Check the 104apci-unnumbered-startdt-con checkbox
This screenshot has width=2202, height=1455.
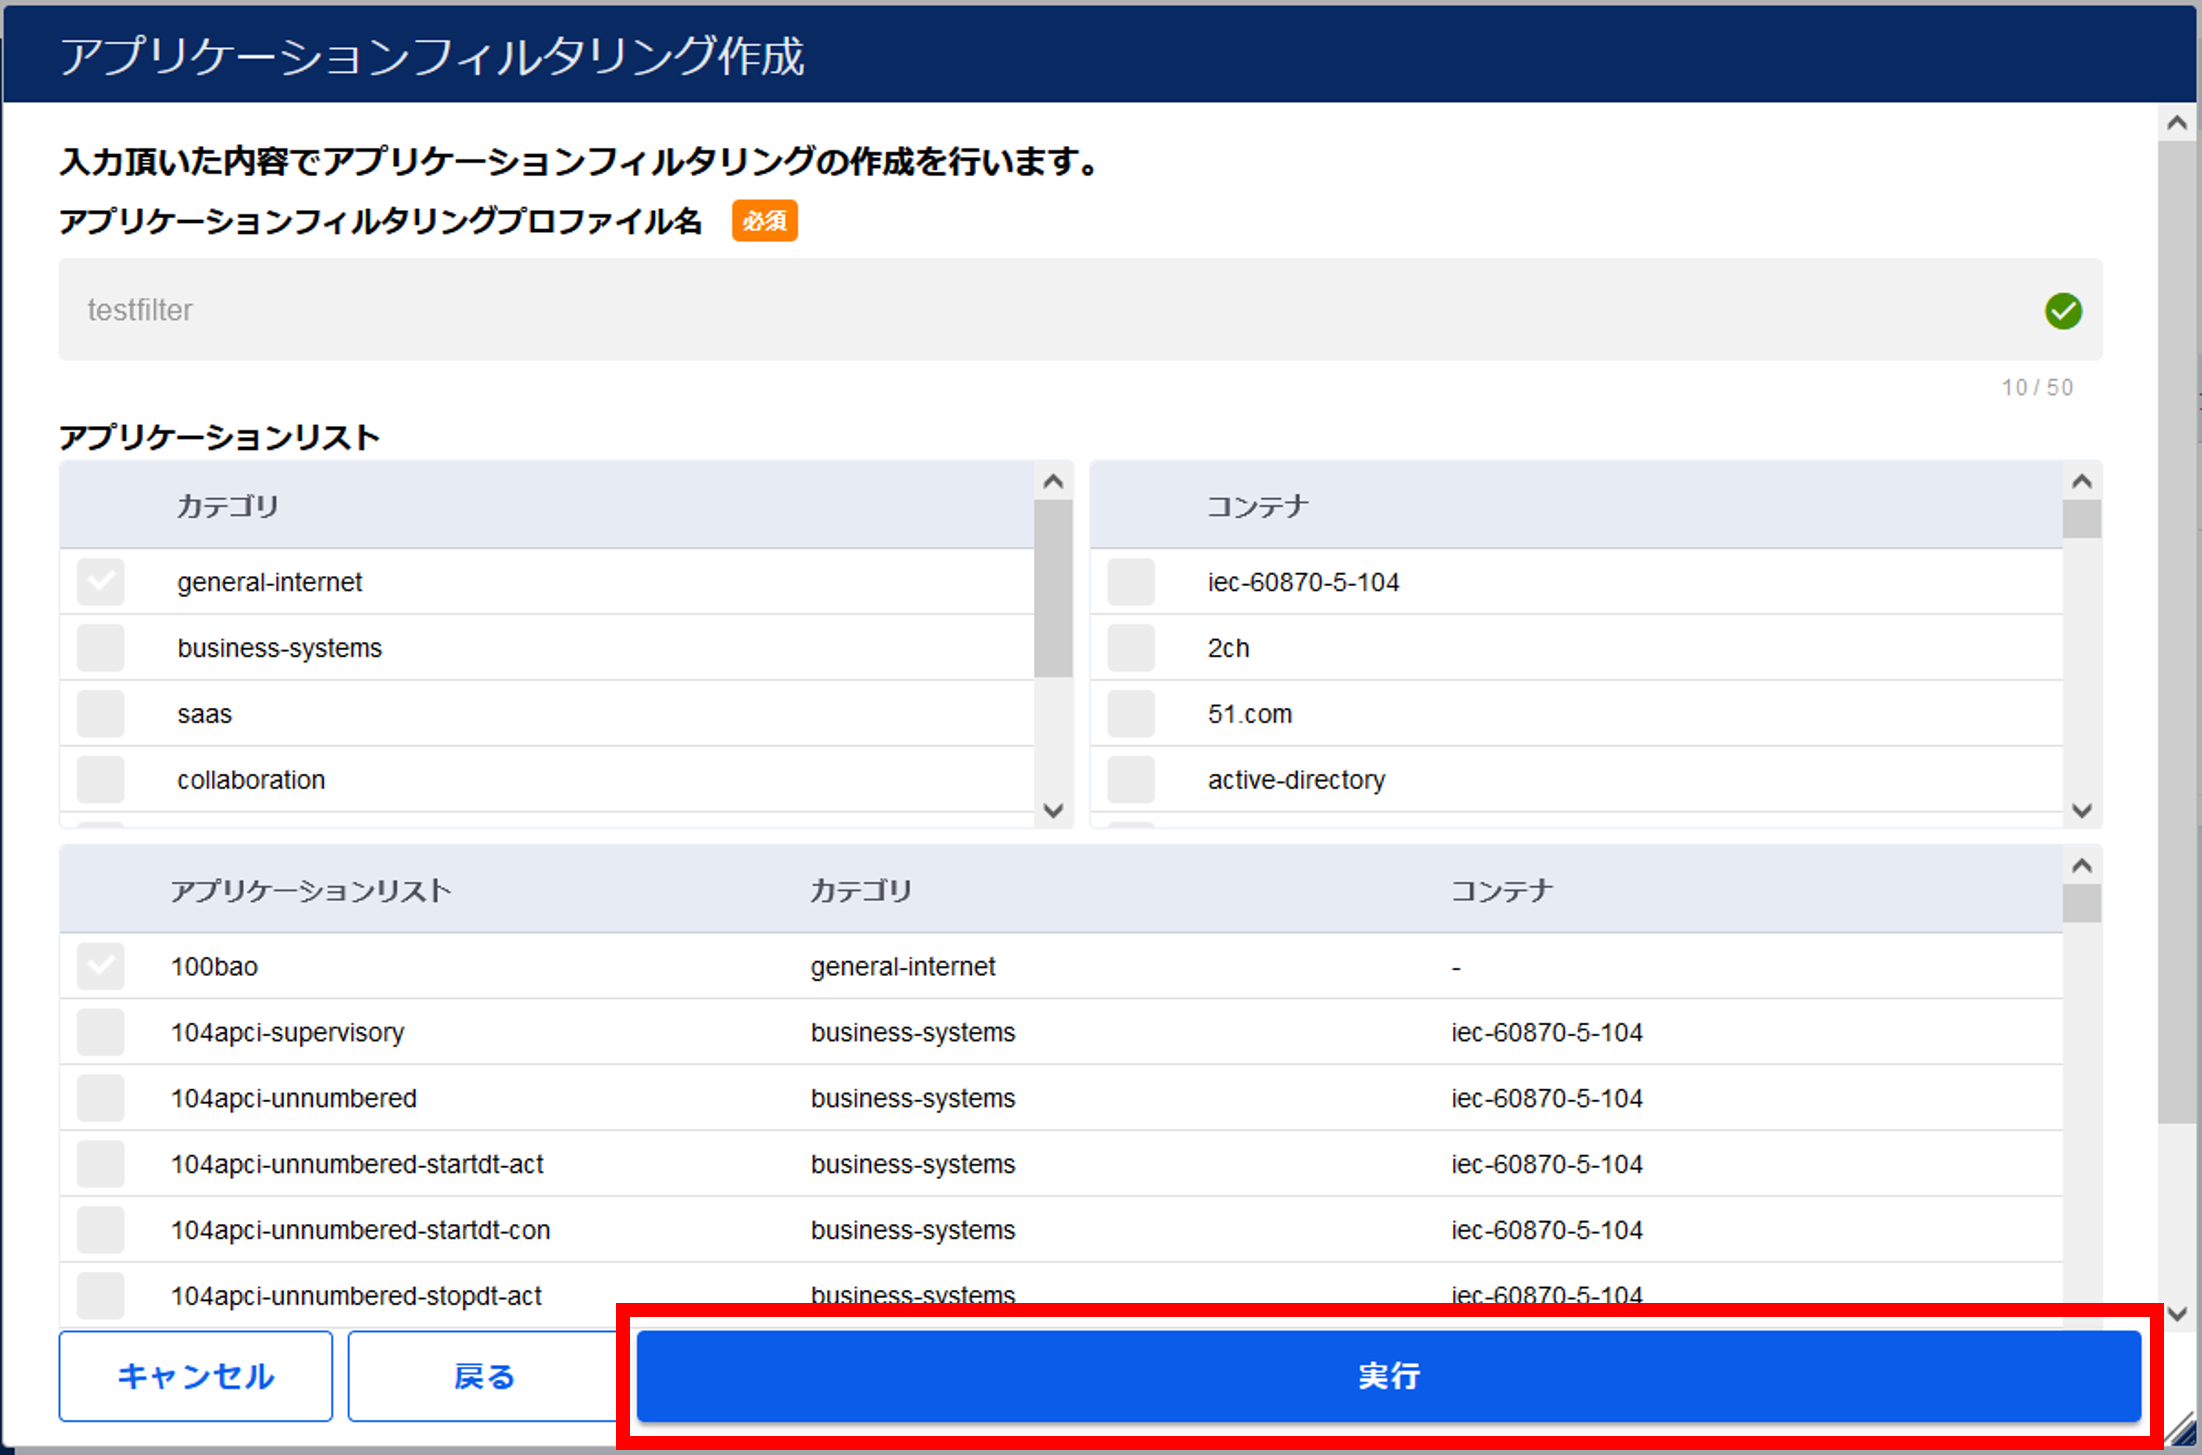click(101, 1230)
